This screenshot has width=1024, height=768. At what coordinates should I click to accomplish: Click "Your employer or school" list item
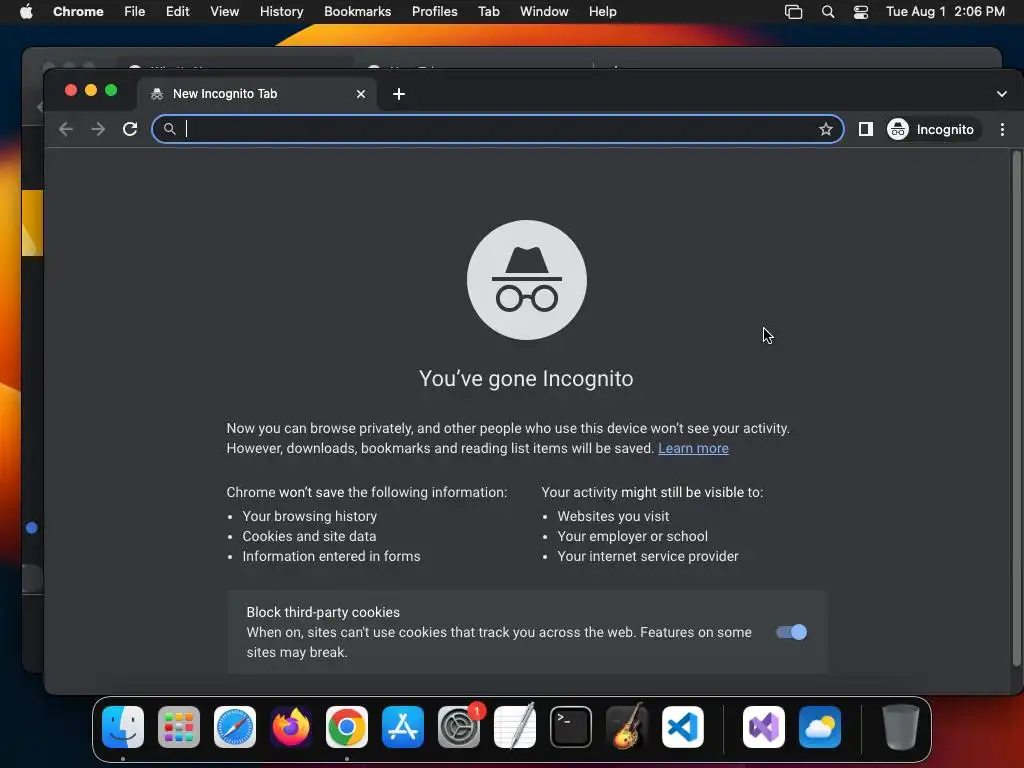pyautogui.click(x=632, y=536)
